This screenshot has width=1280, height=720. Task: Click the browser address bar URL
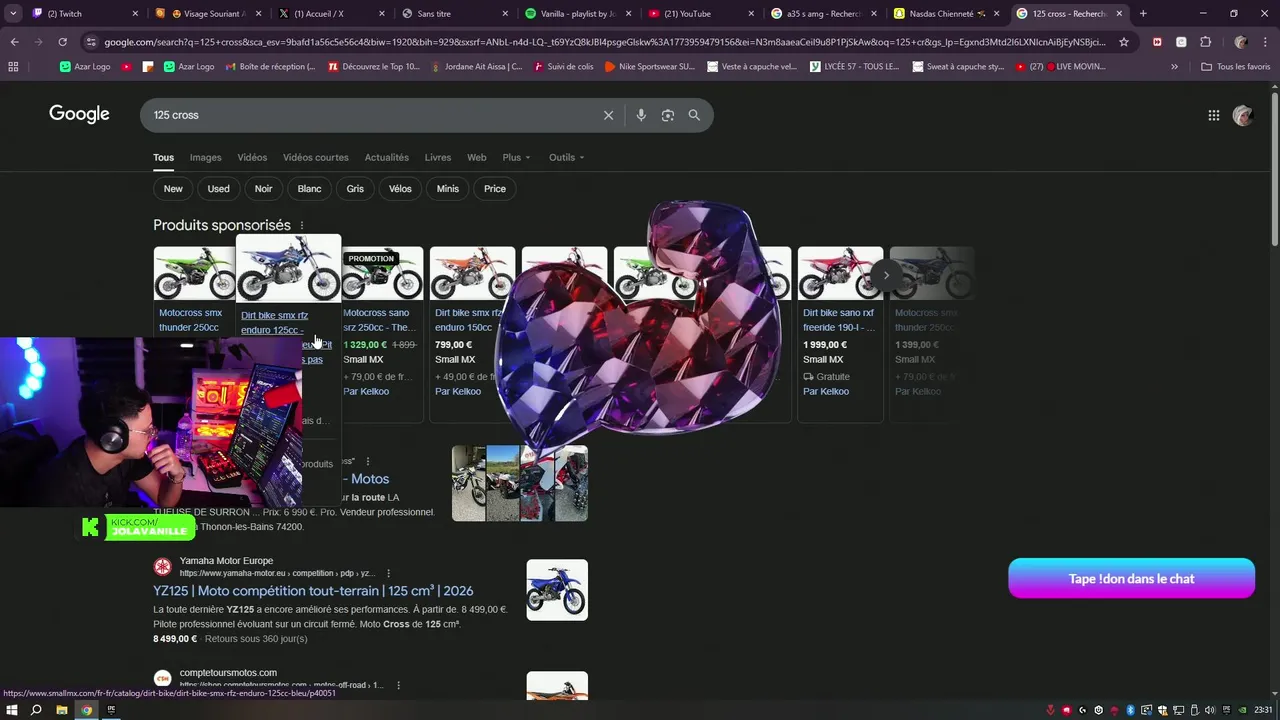604,42
